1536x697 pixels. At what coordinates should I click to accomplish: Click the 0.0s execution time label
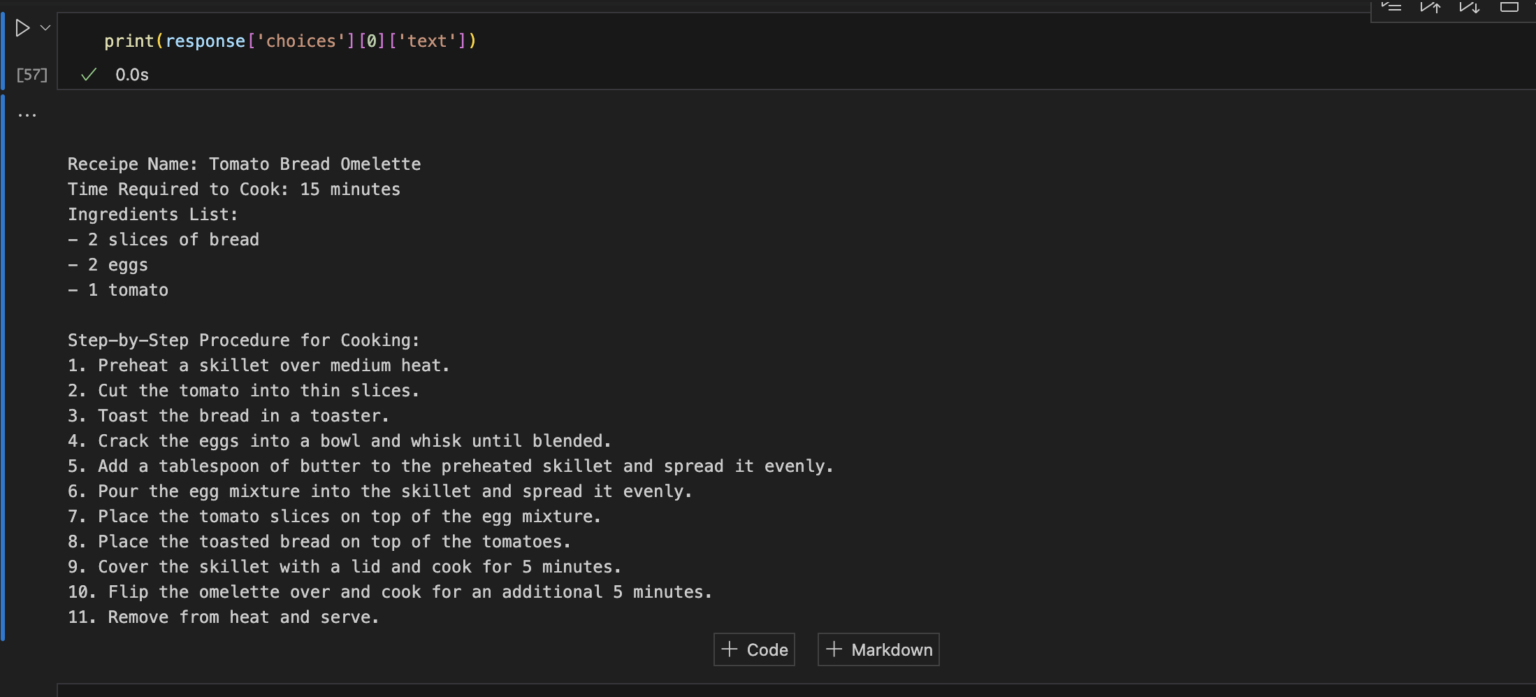click(131, 73)
